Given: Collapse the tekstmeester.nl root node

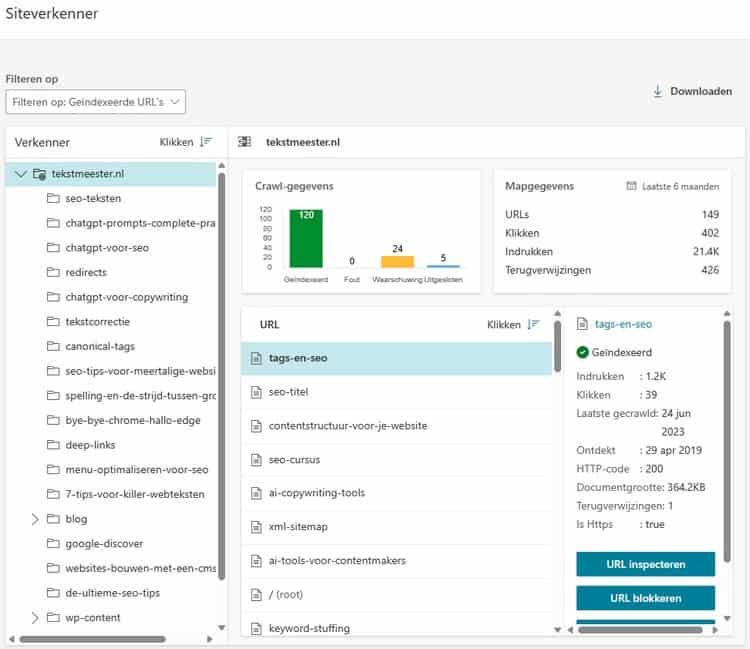Looking at the screenshot, I should coord(20,174).
